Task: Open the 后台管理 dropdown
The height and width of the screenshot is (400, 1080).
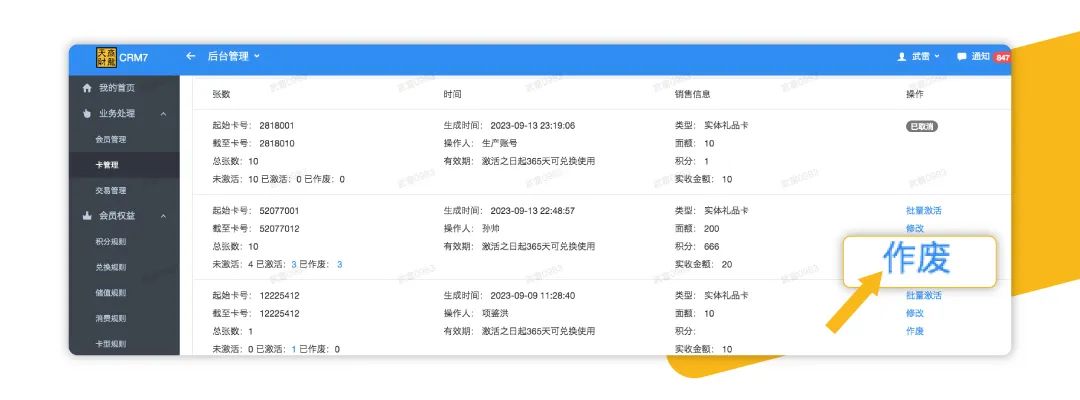Action: click(x=234, y=56)
